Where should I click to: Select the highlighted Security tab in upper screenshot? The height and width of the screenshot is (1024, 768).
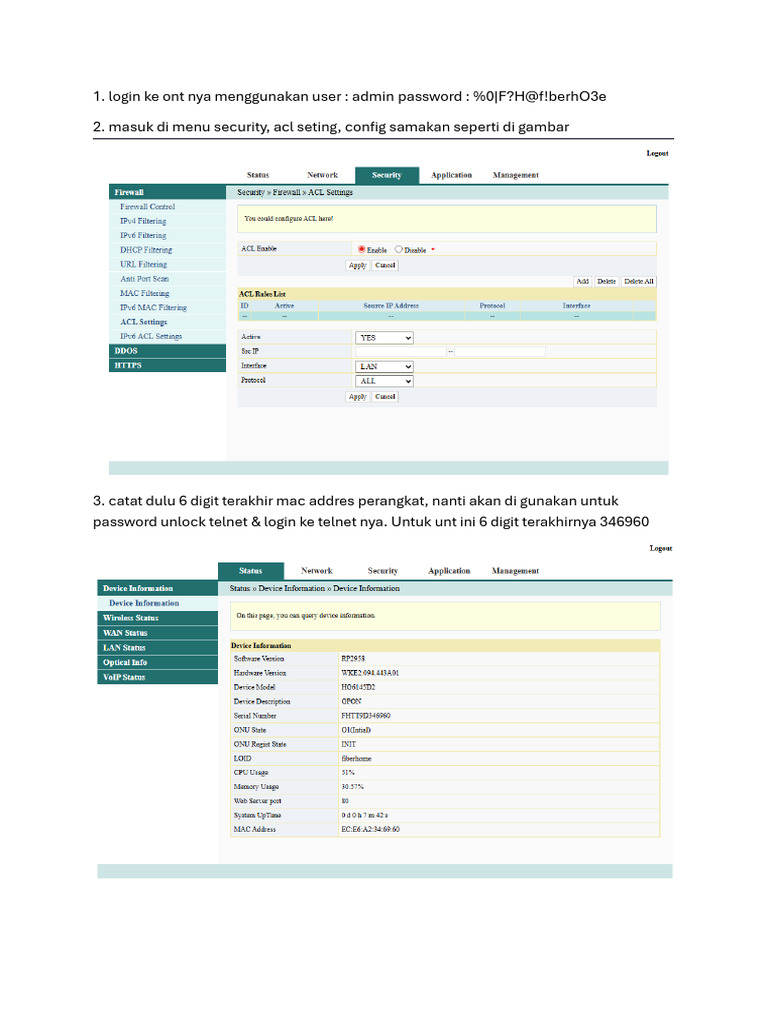point(387,175)
